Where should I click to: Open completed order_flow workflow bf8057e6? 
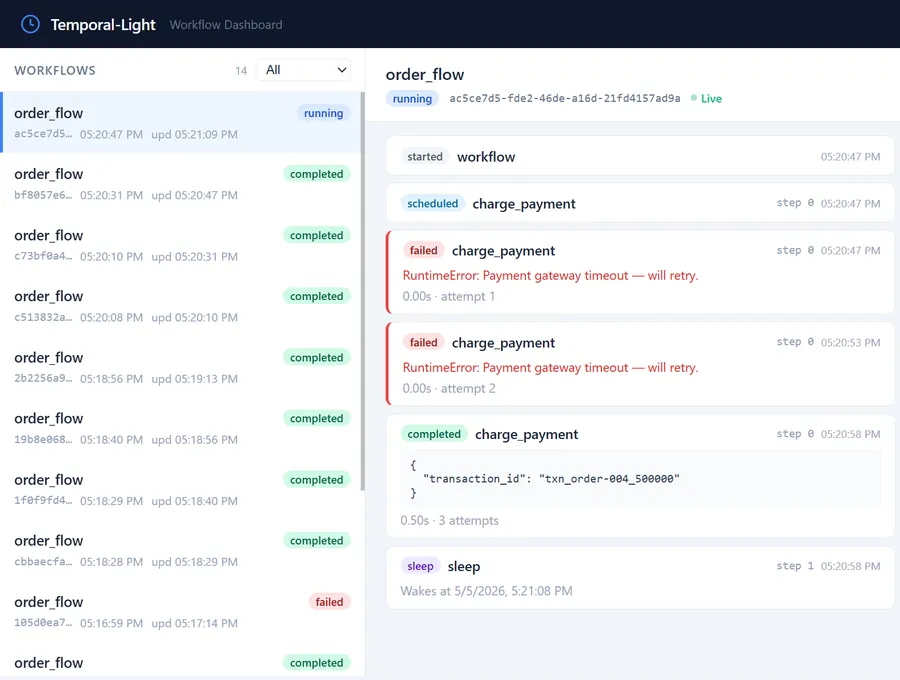[181, 184]
